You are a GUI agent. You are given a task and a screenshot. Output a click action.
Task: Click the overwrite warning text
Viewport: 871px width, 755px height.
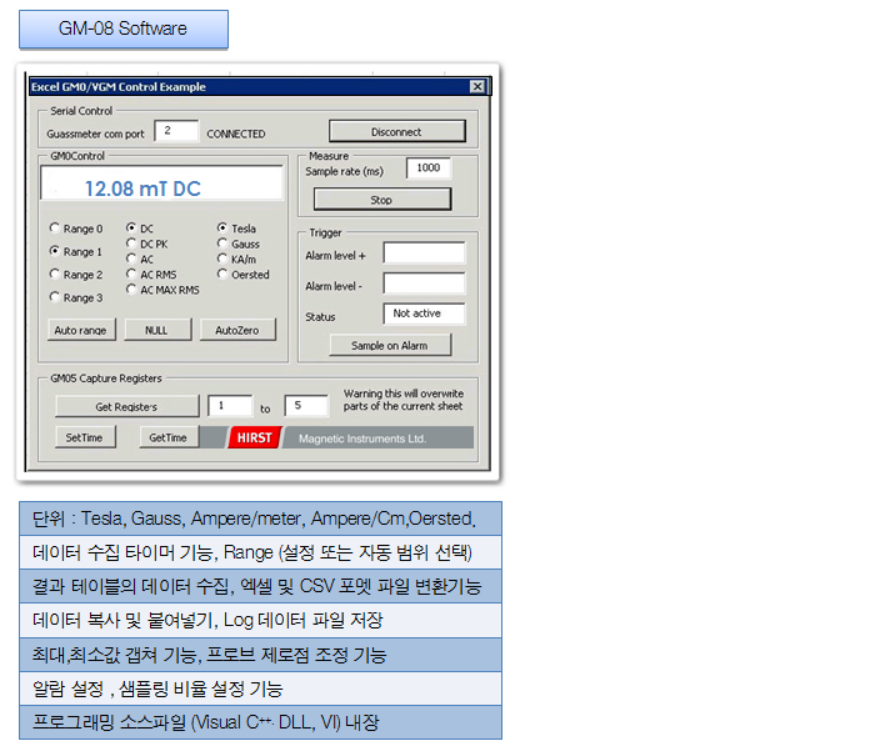[403, 400]
